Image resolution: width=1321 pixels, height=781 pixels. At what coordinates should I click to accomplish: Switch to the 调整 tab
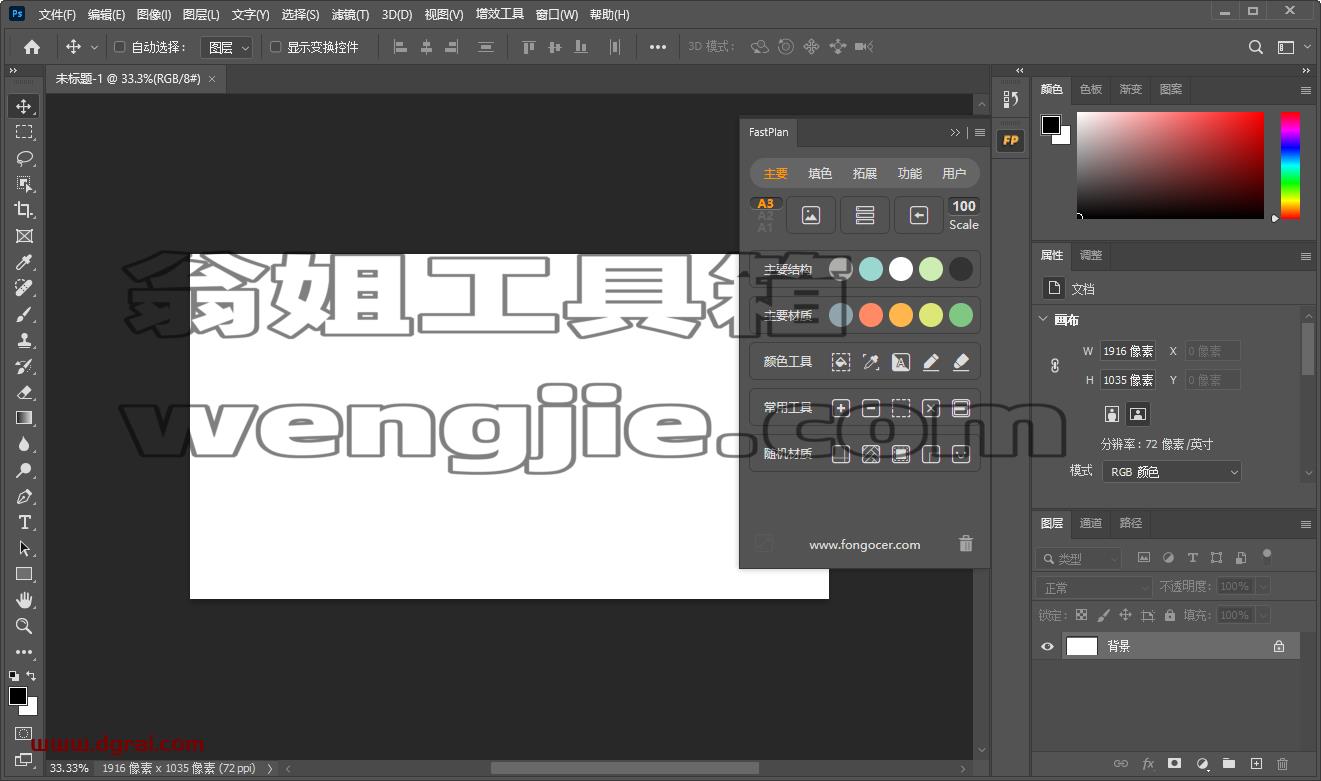1091,255
